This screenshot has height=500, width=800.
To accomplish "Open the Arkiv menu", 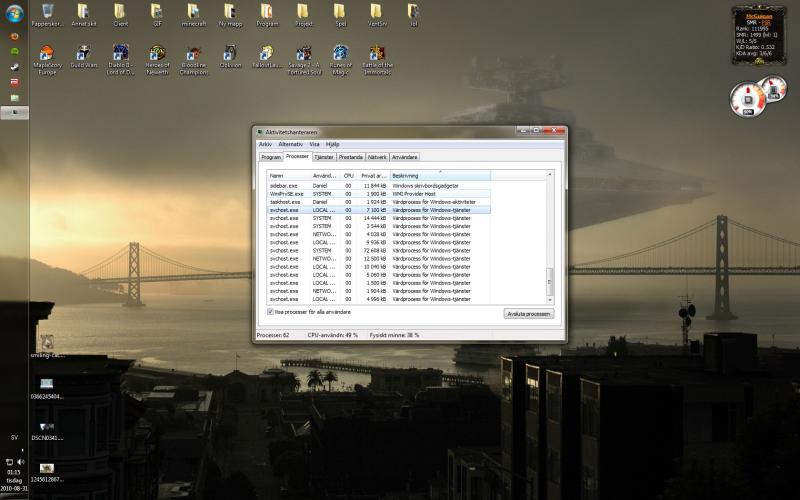I will [265, 144].
